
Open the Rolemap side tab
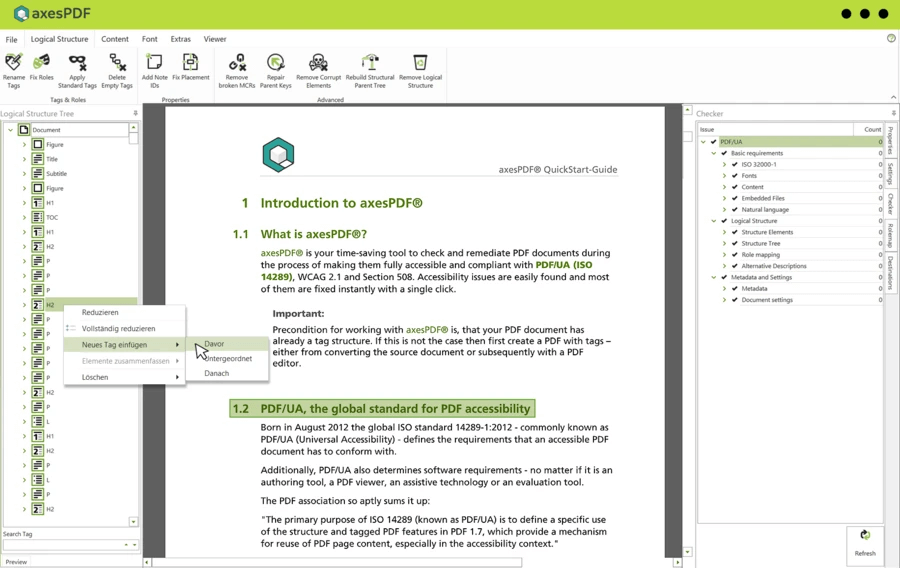click(x=890, y=236)
